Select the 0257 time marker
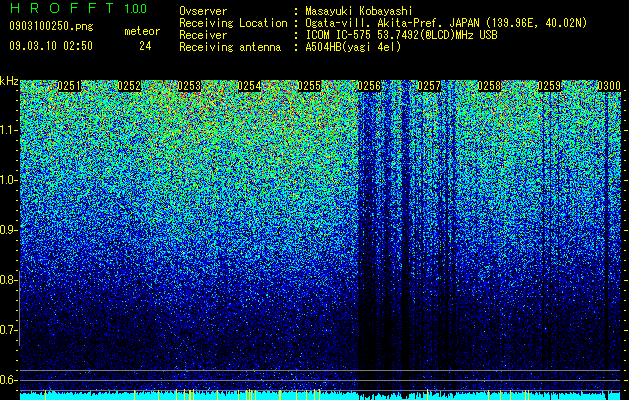This screenshot has height=400, width=629. 429,86
